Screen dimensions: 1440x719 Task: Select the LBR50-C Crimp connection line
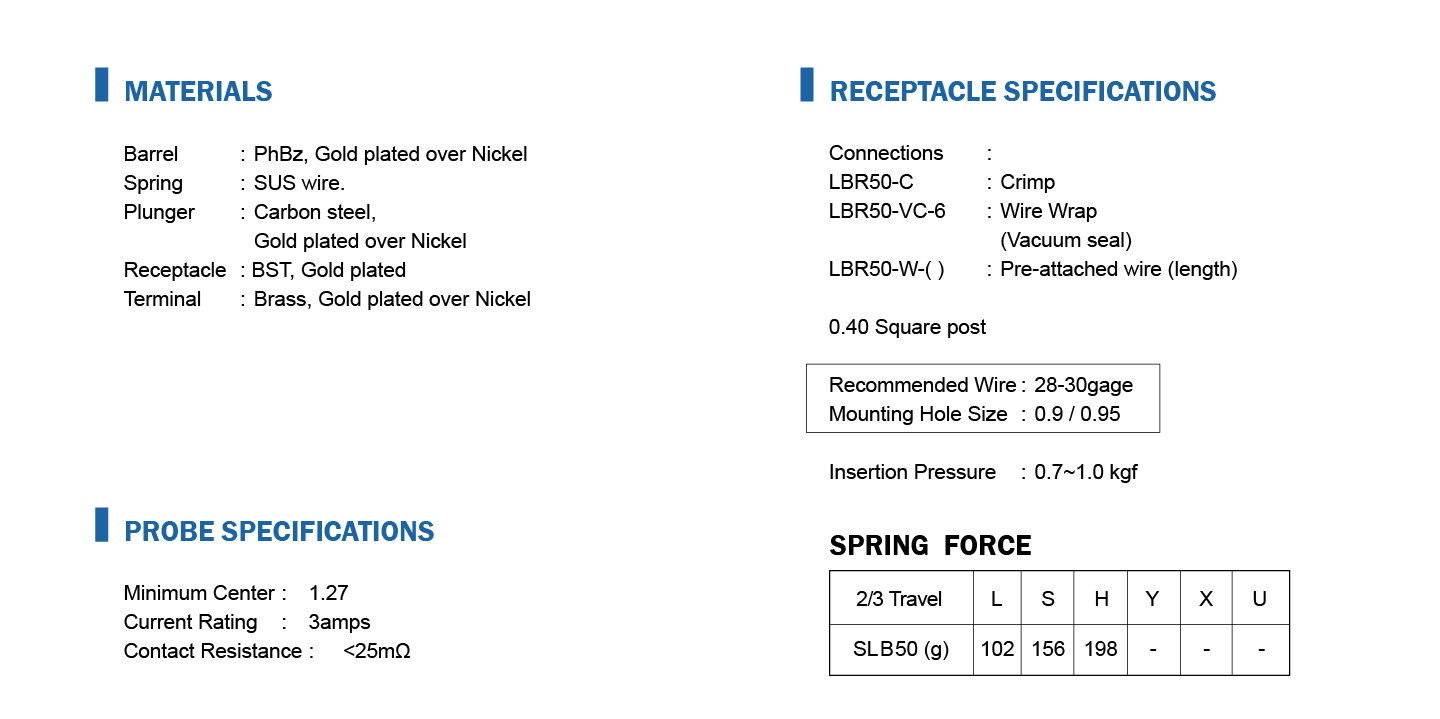[941, 182]
